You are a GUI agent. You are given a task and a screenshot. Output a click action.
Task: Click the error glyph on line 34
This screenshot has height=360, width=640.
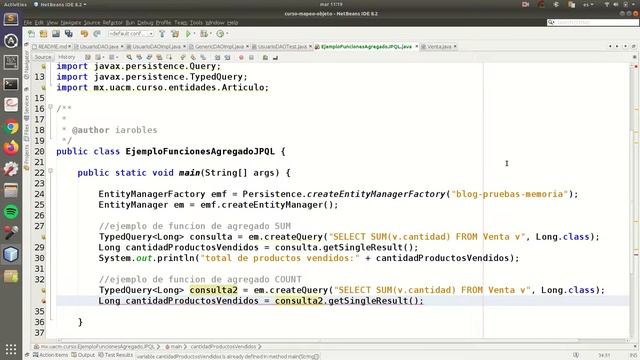pos(43,301)
